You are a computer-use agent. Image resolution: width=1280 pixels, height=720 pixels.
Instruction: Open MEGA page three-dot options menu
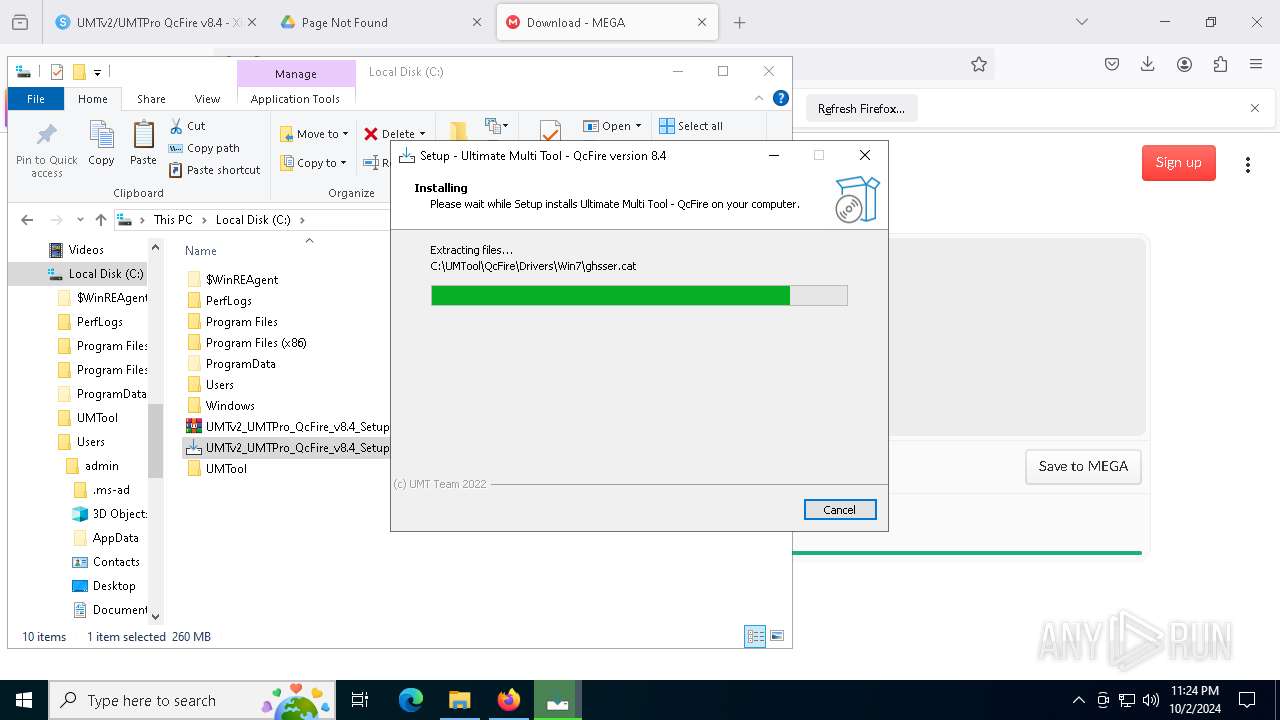[1247, 165]
